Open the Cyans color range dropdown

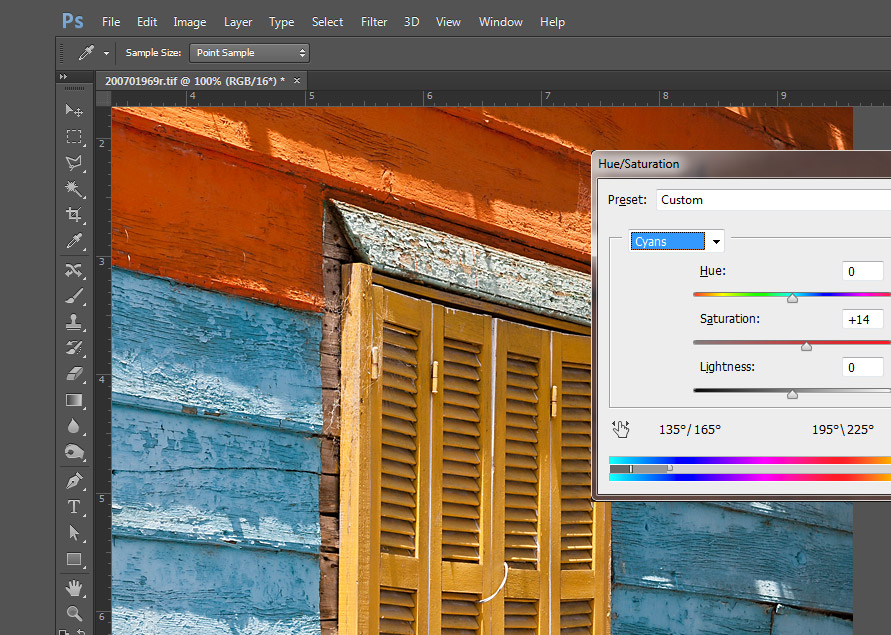coord(676,242)
